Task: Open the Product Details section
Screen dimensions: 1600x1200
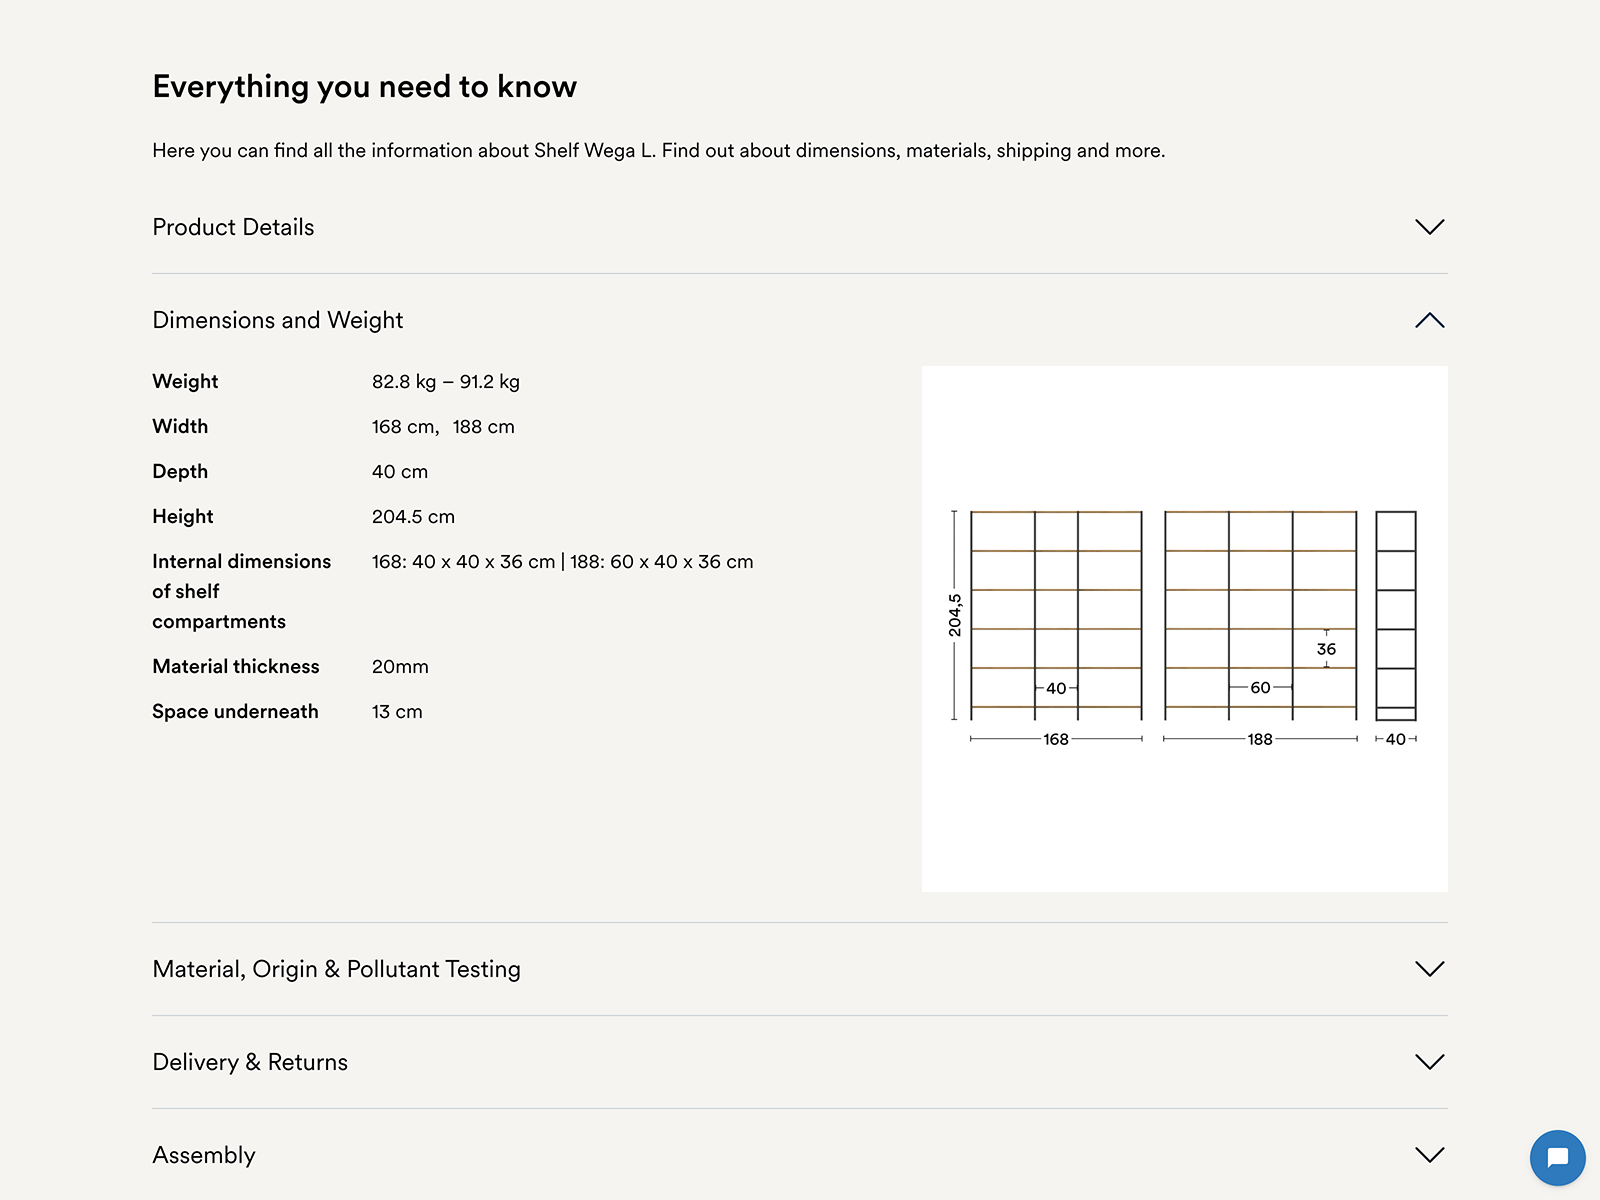Action: (233, 227)
